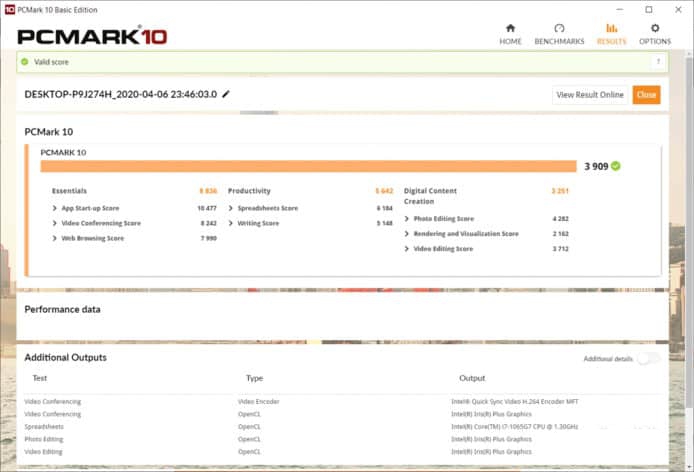Toggle the Additional details switch
694x472 pixels.
click(x=648, y=359)
